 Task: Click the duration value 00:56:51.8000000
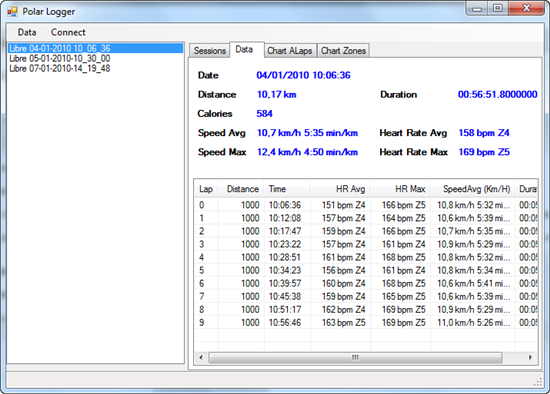point(497,94)
